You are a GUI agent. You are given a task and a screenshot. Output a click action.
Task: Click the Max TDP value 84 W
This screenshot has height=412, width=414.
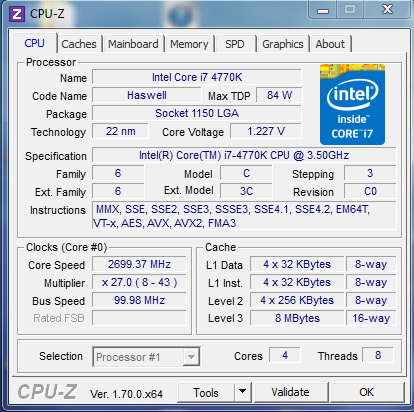(x=279, y=95)
